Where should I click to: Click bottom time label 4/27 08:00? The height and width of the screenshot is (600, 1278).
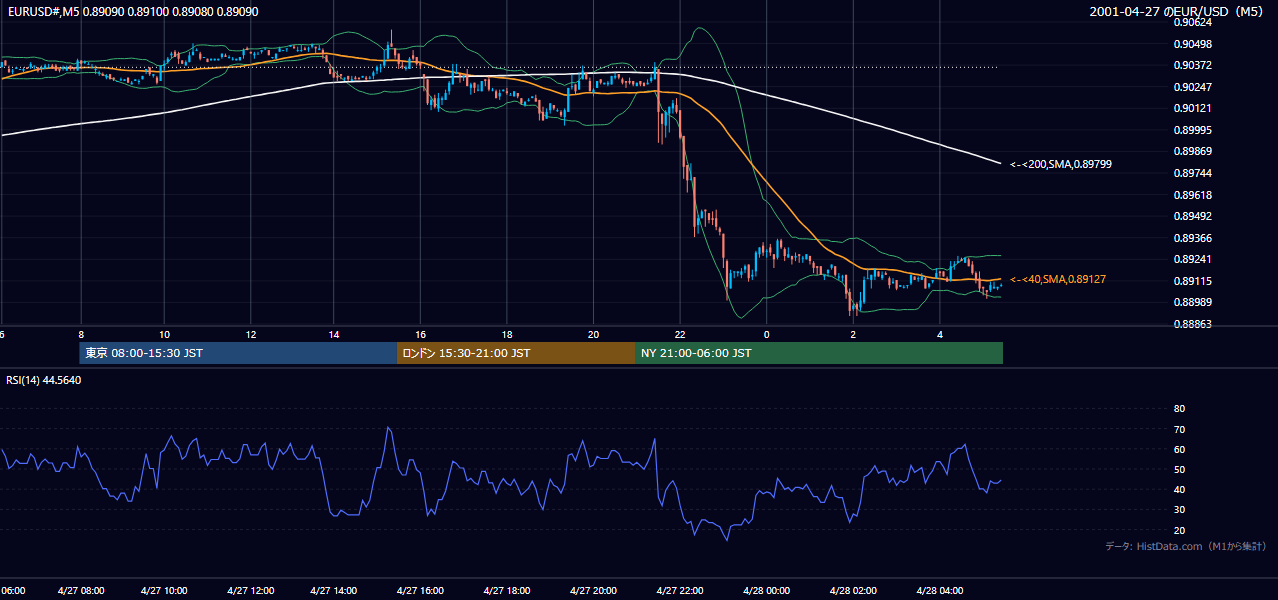pos(80,590)
